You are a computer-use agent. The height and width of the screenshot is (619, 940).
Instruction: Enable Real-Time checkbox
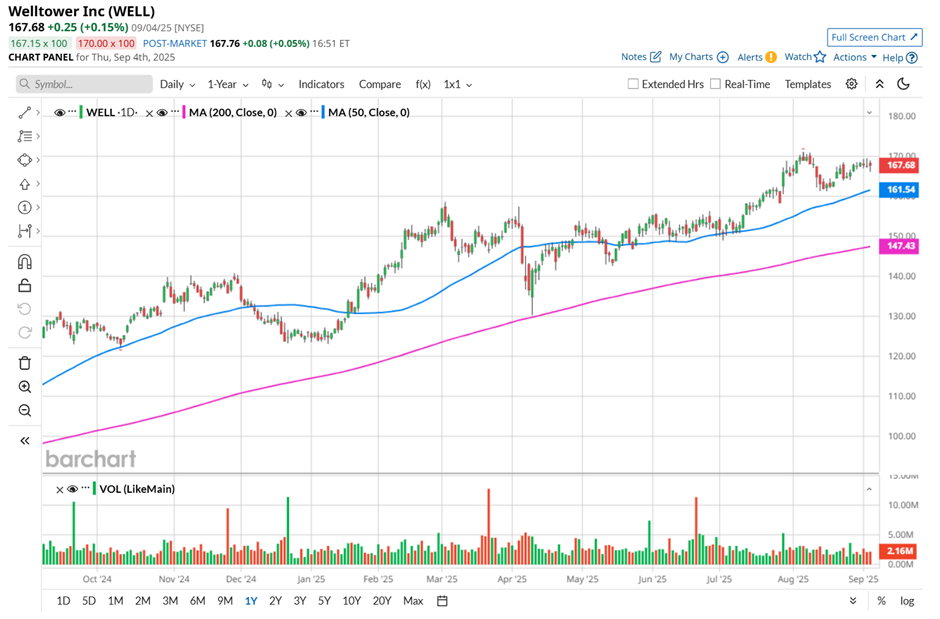(715, 84)
